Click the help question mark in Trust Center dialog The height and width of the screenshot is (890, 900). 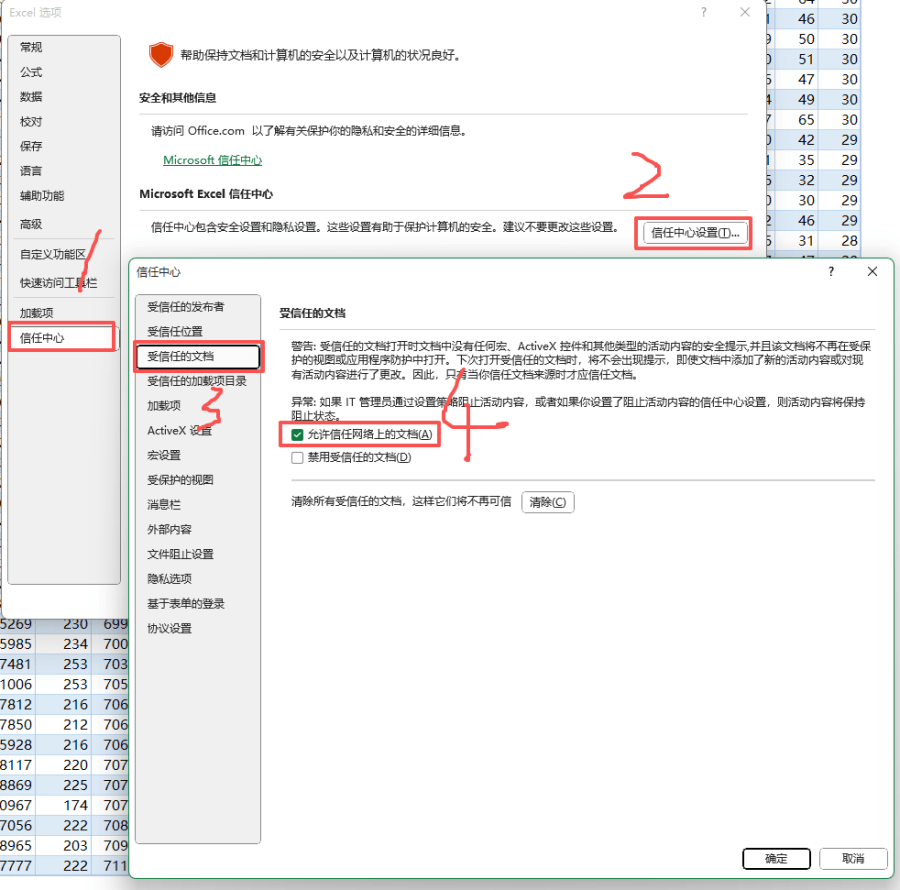(x=832, y=272)
